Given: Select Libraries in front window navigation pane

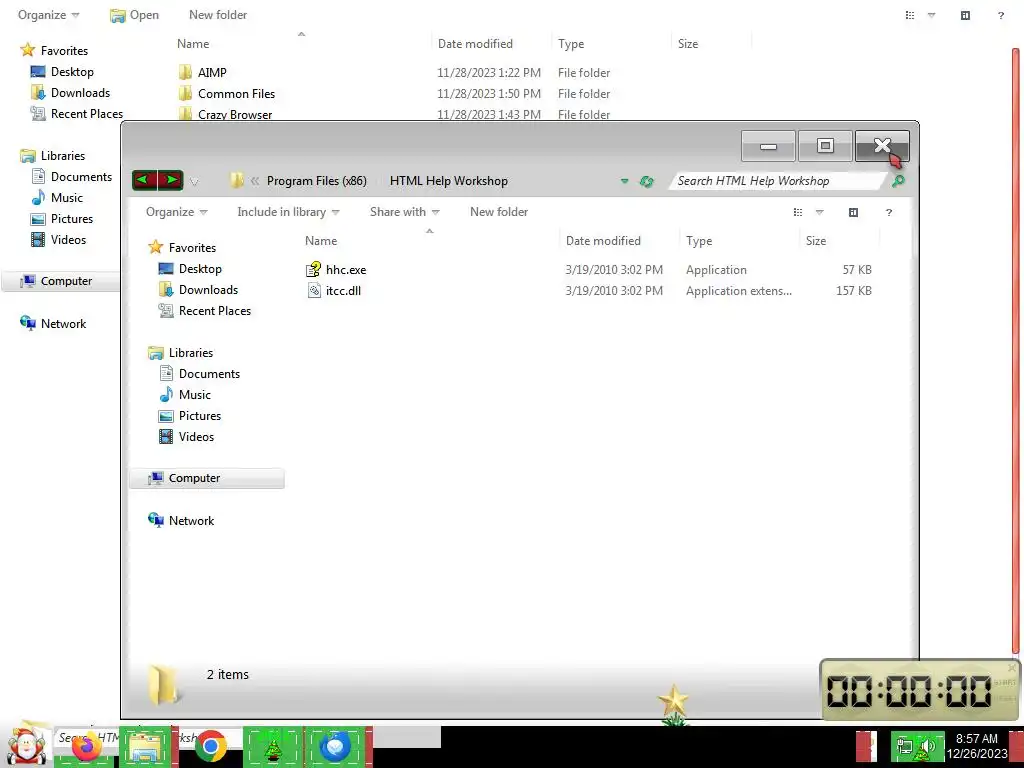Looking at the screenshot, I should (x=191, y=353).
